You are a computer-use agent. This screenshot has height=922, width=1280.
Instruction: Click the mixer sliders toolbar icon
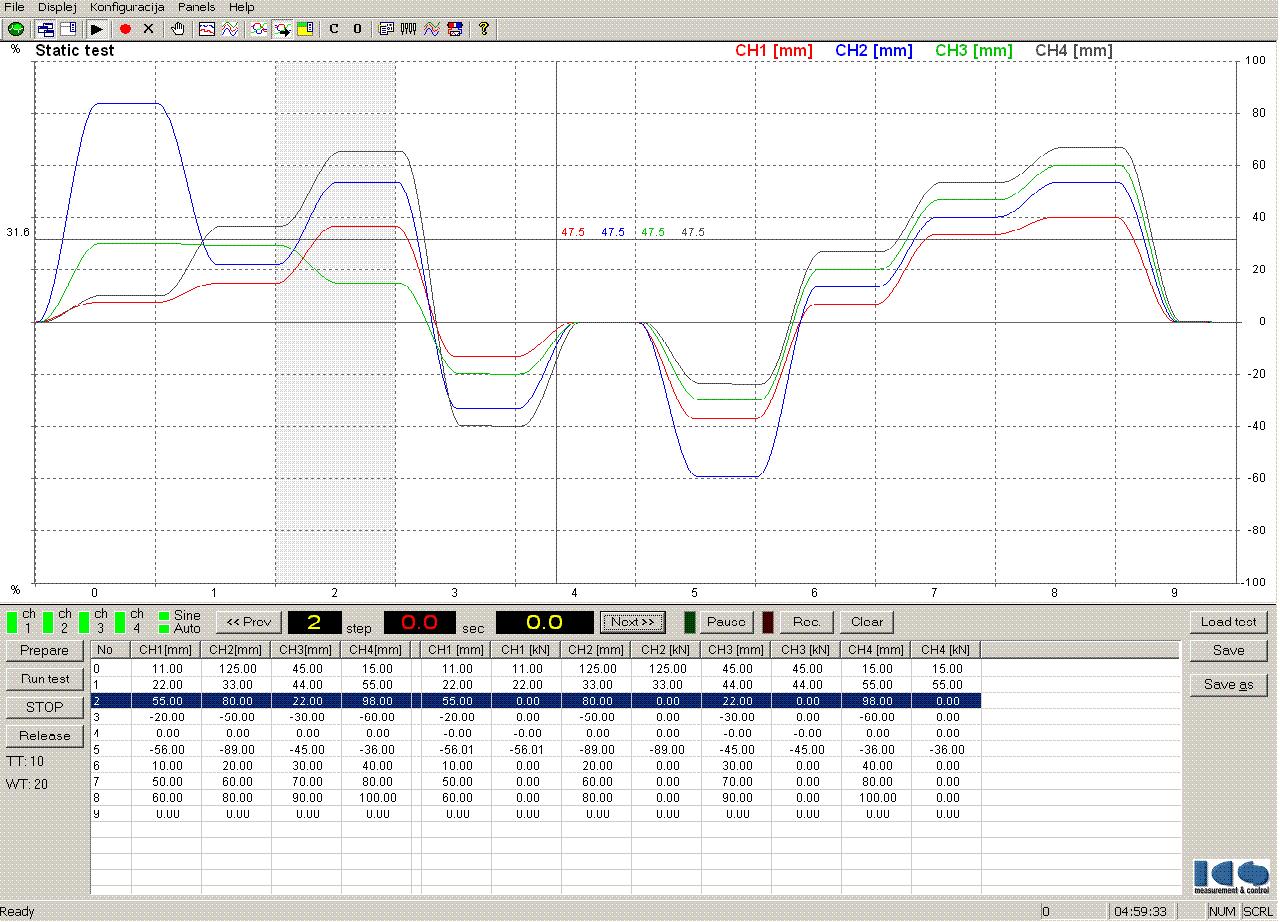[x=409, y=29]
